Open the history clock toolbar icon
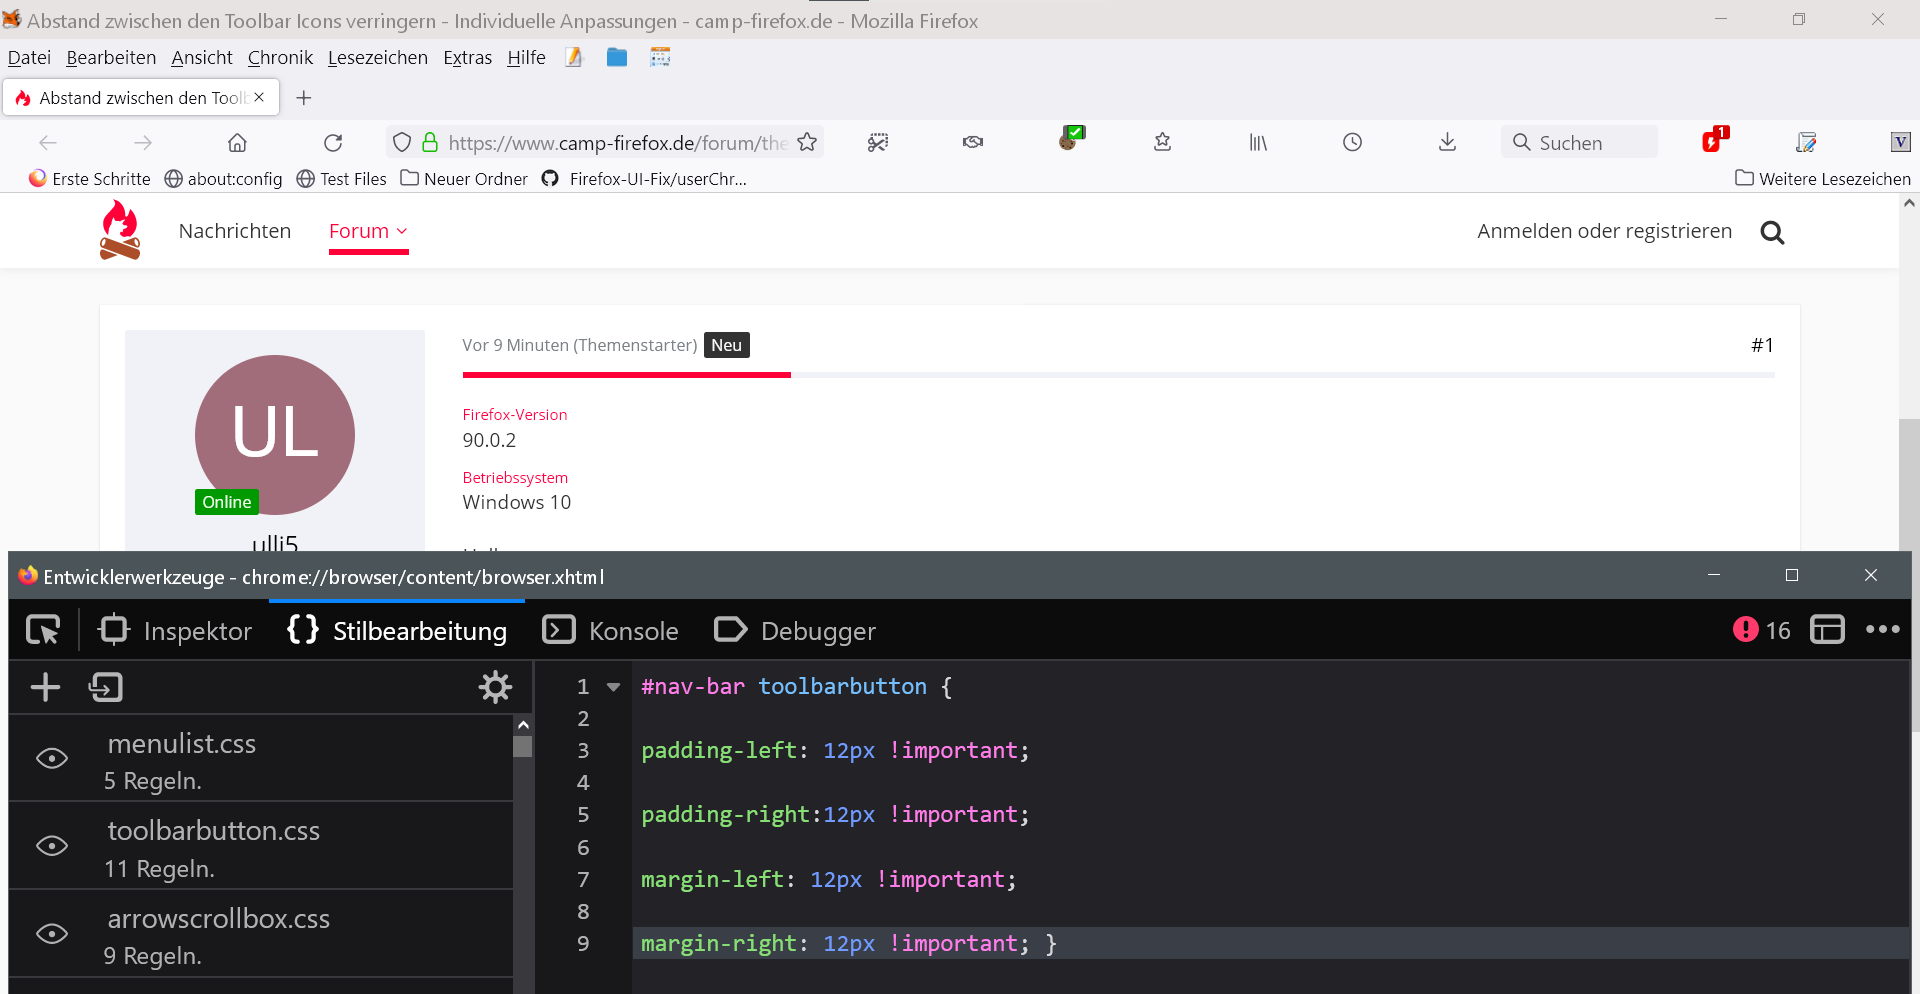The image size is (1920, 994). [1352, 143]
